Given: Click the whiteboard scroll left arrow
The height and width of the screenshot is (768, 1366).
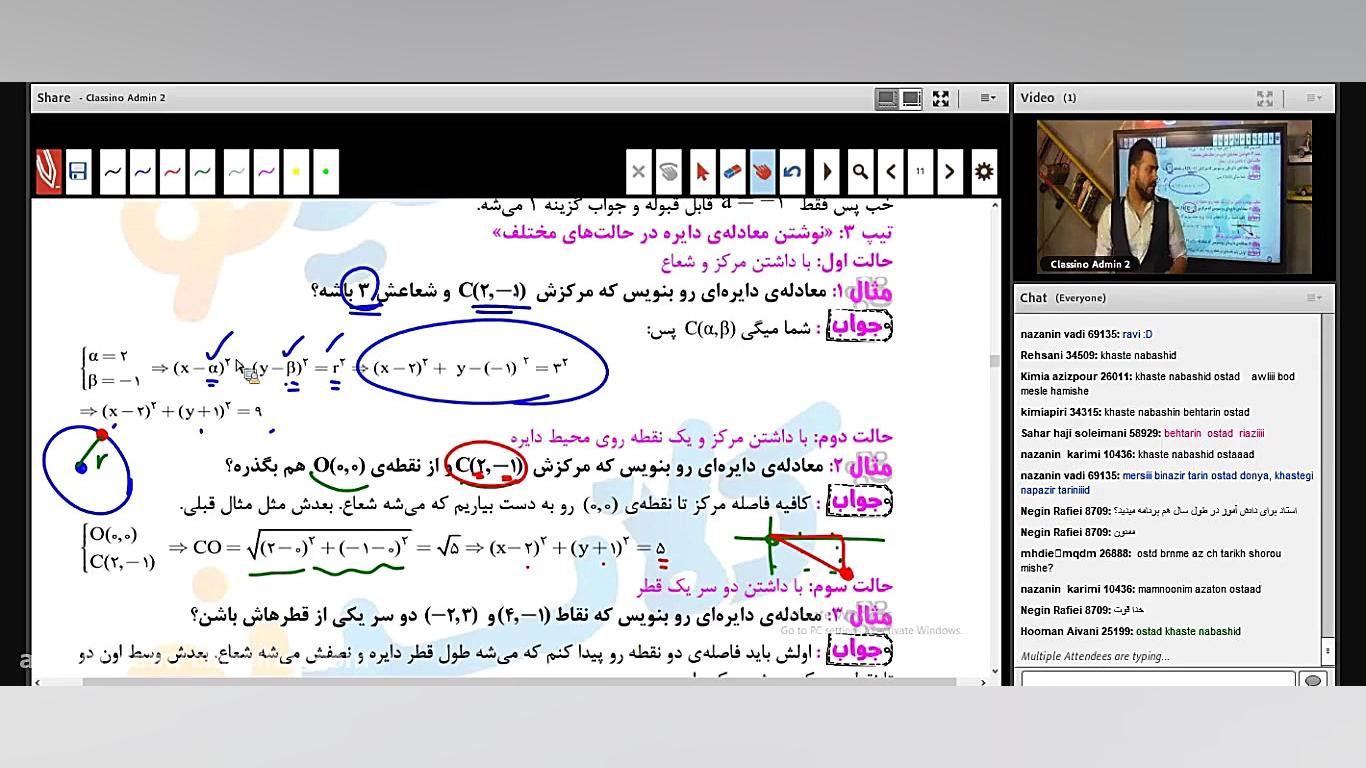Looking at the screenshot, I should (x=38, y=682).
